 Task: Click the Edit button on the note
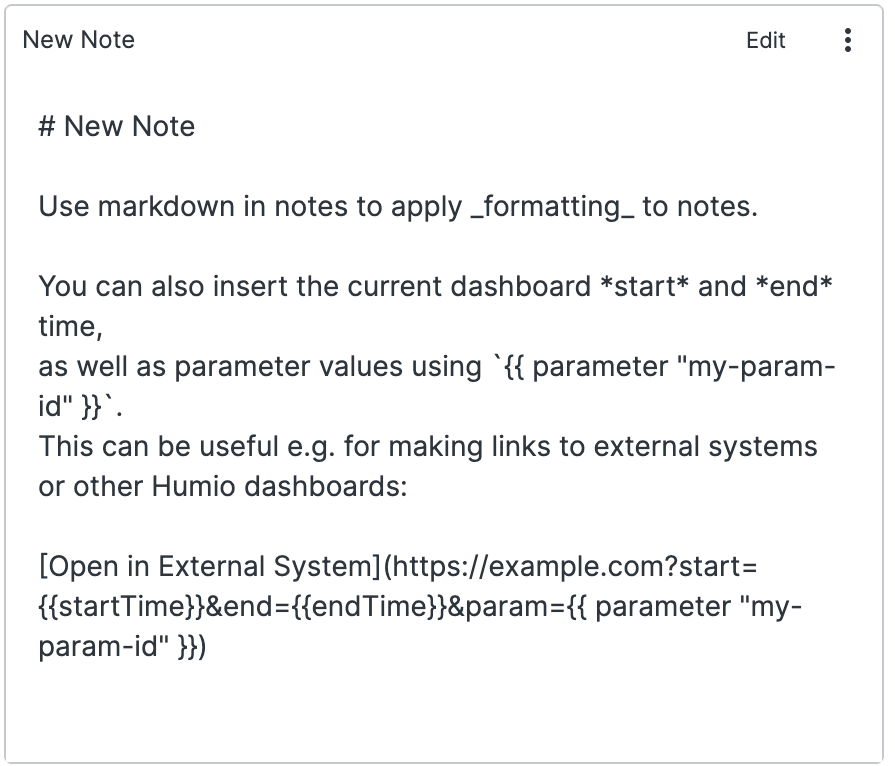[766, 40]
